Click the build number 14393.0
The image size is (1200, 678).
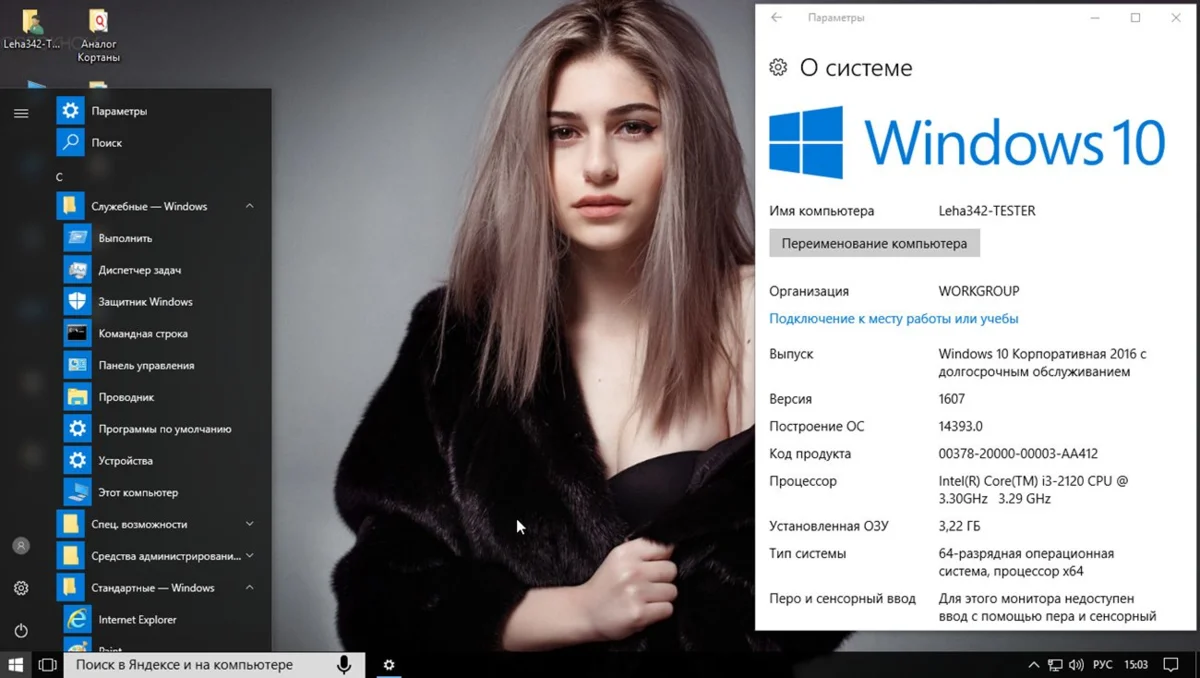pos(960,426)
